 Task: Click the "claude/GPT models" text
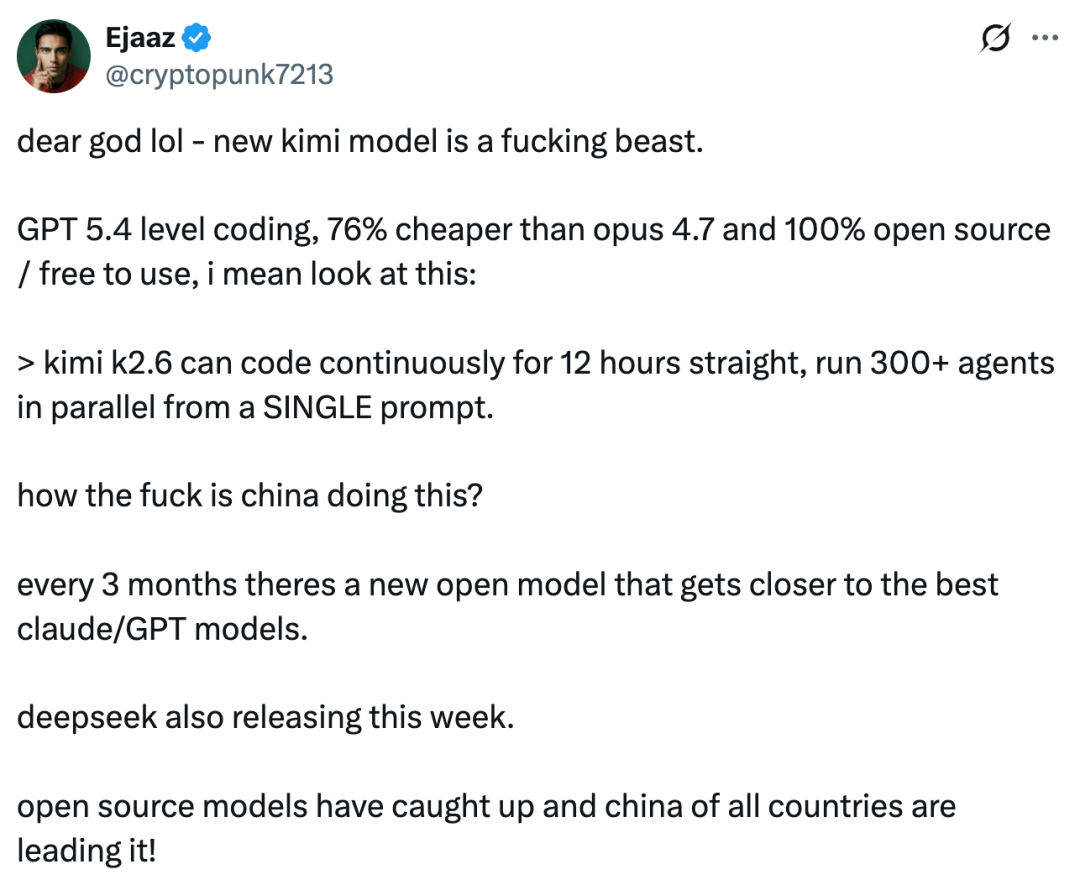coord(160,629)
